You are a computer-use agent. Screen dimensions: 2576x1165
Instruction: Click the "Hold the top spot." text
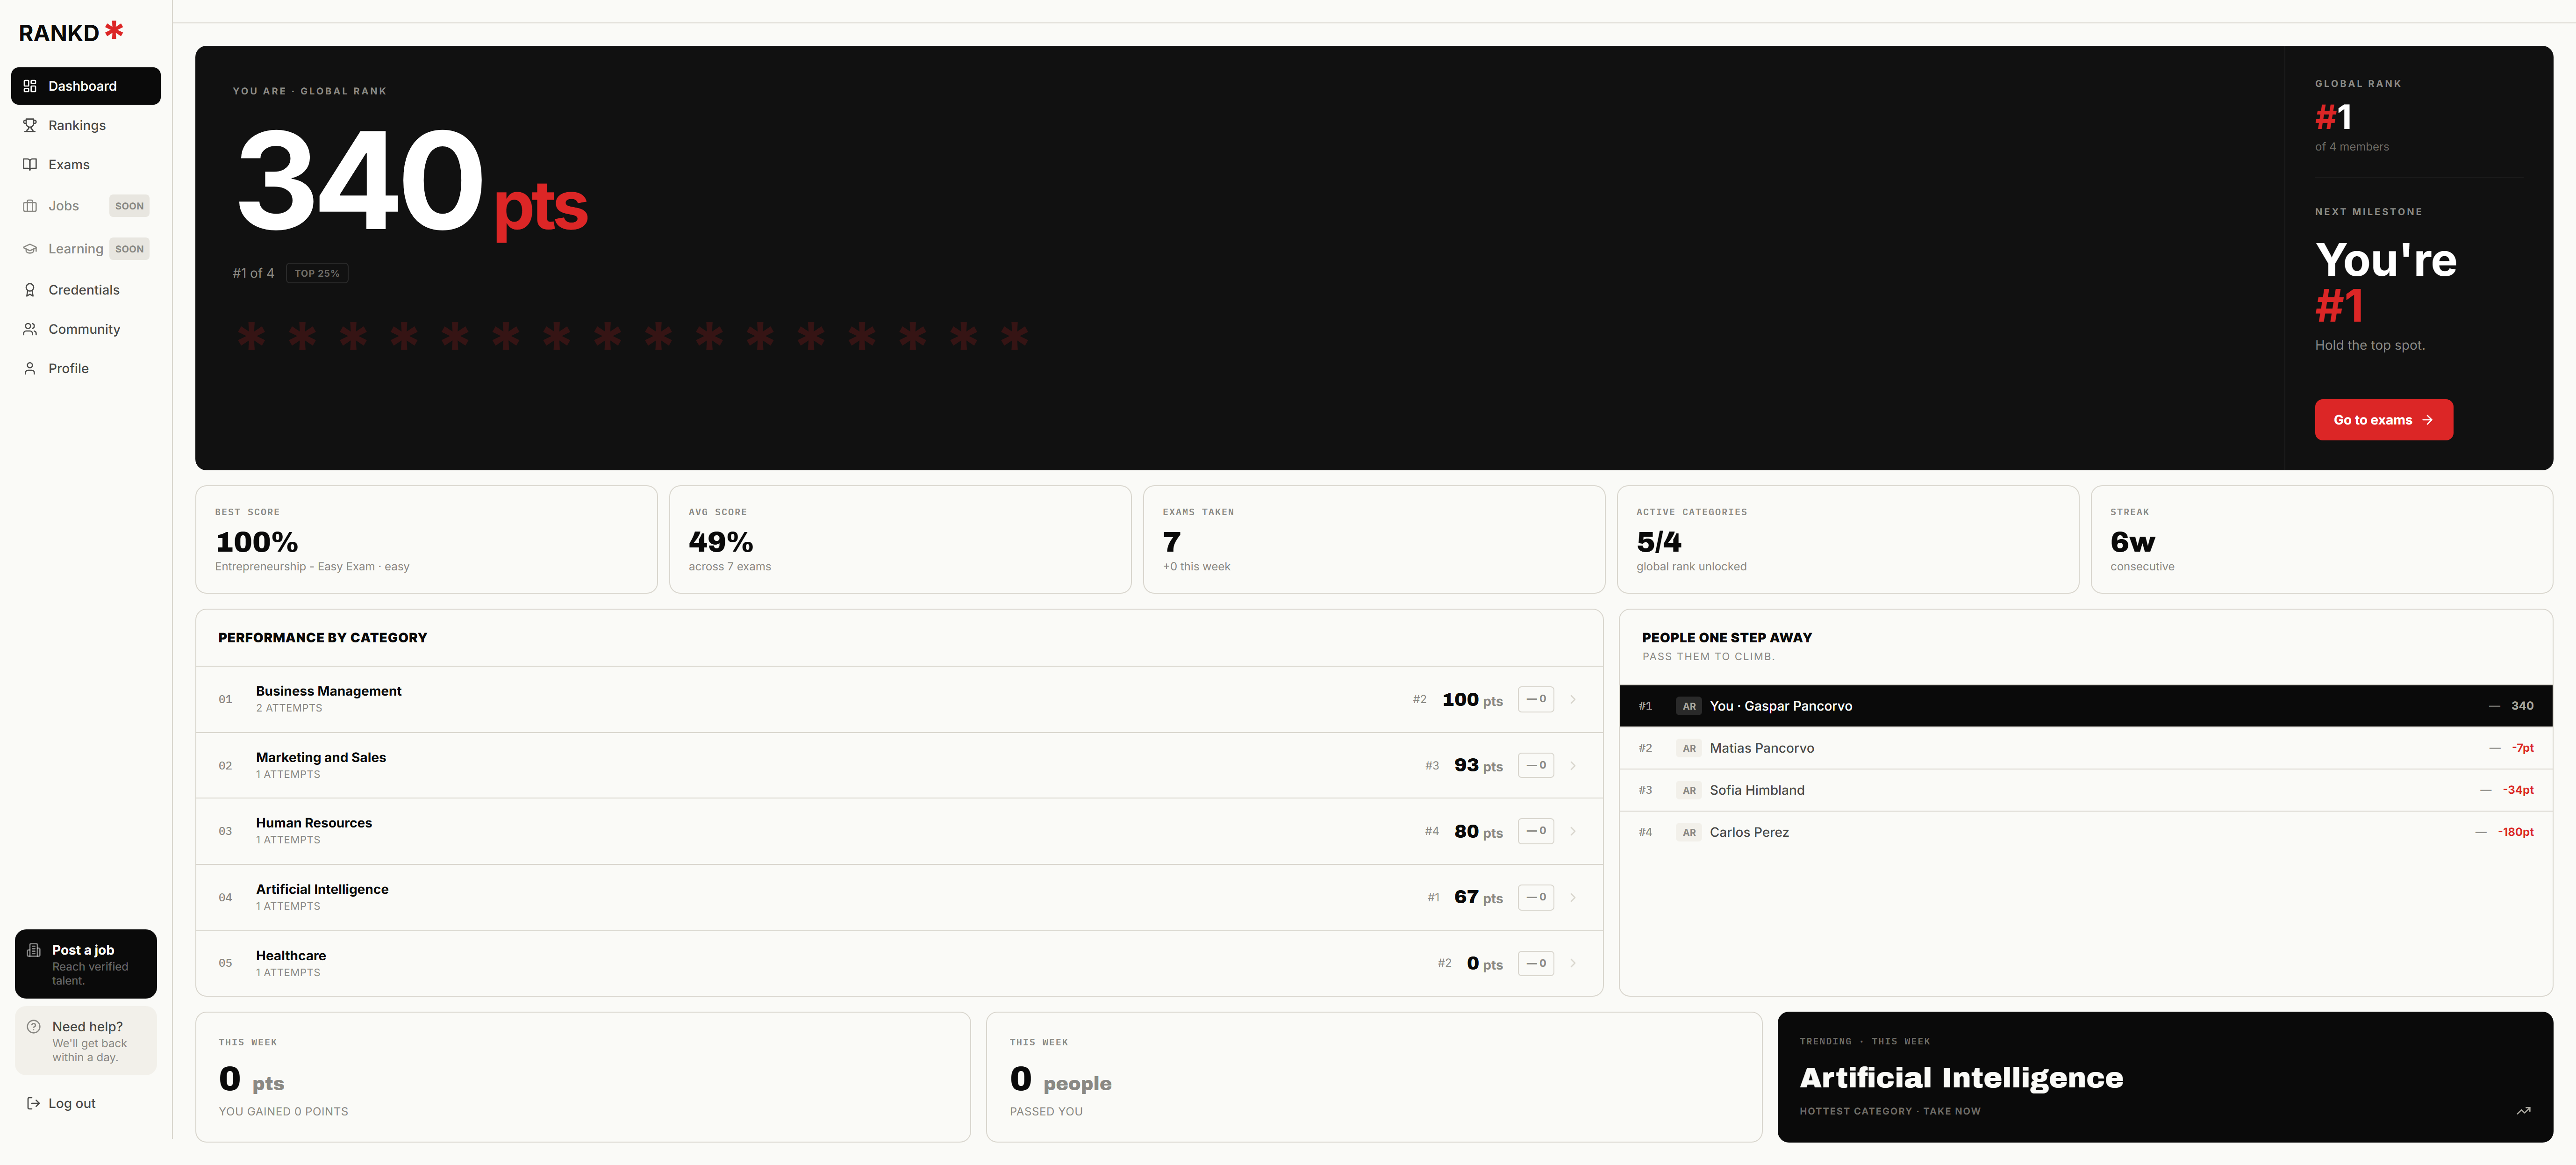2370,345
